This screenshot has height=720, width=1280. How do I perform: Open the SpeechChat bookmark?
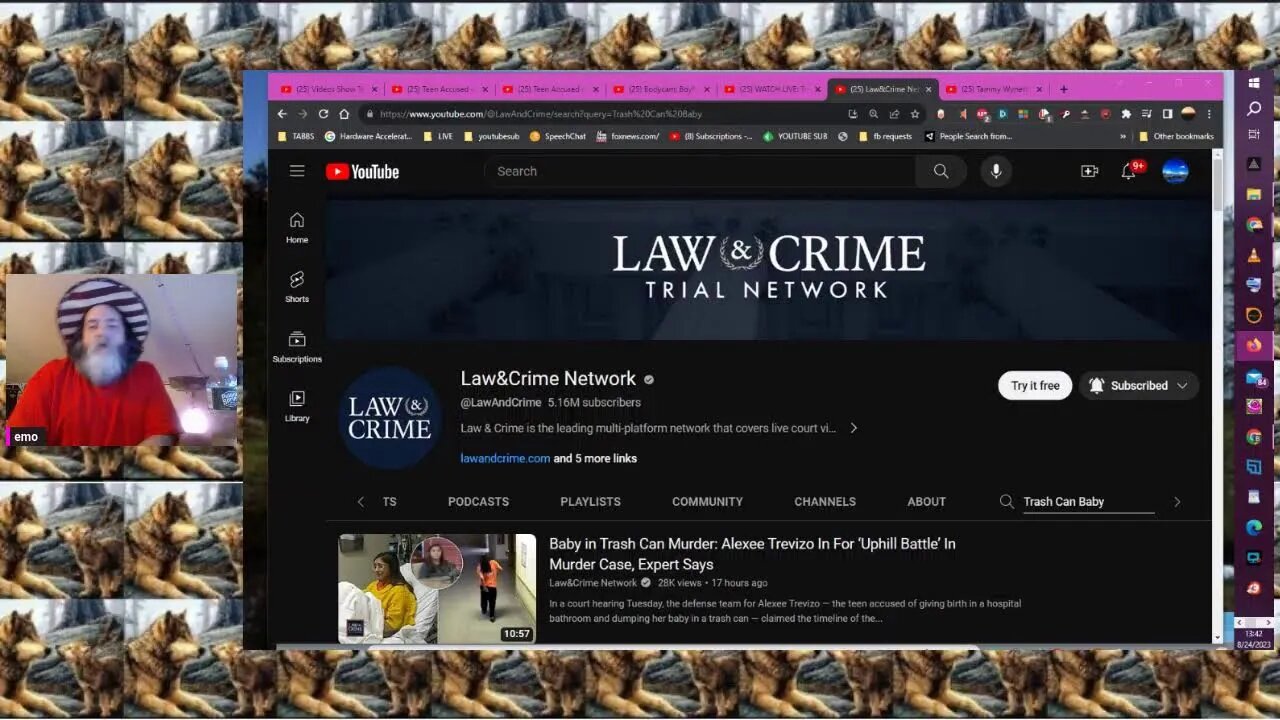click(558, 136)
